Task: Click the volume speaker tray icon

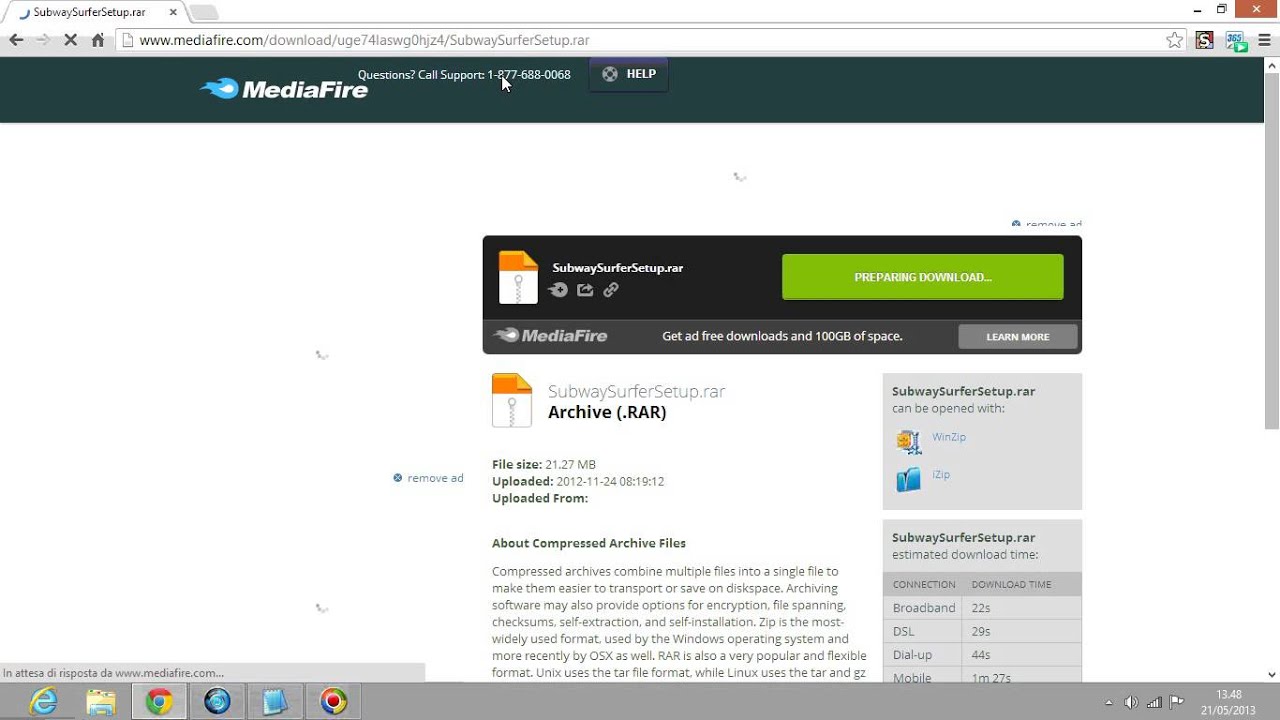Action: tap(1131, 702)
